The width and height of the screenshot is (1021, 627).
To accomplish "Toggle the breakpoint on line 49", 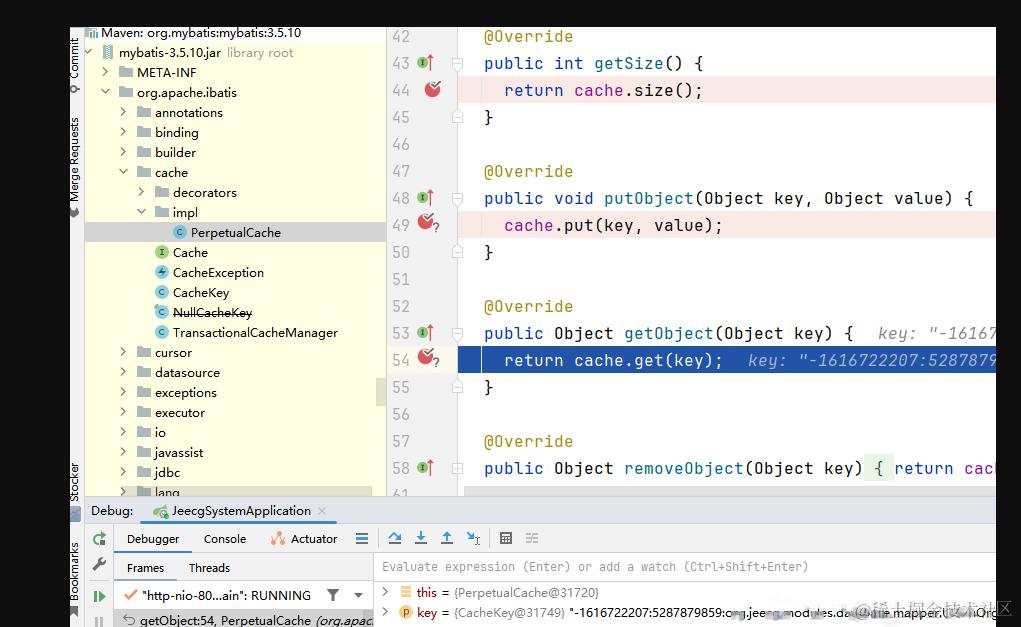I will tap(428, 223).
